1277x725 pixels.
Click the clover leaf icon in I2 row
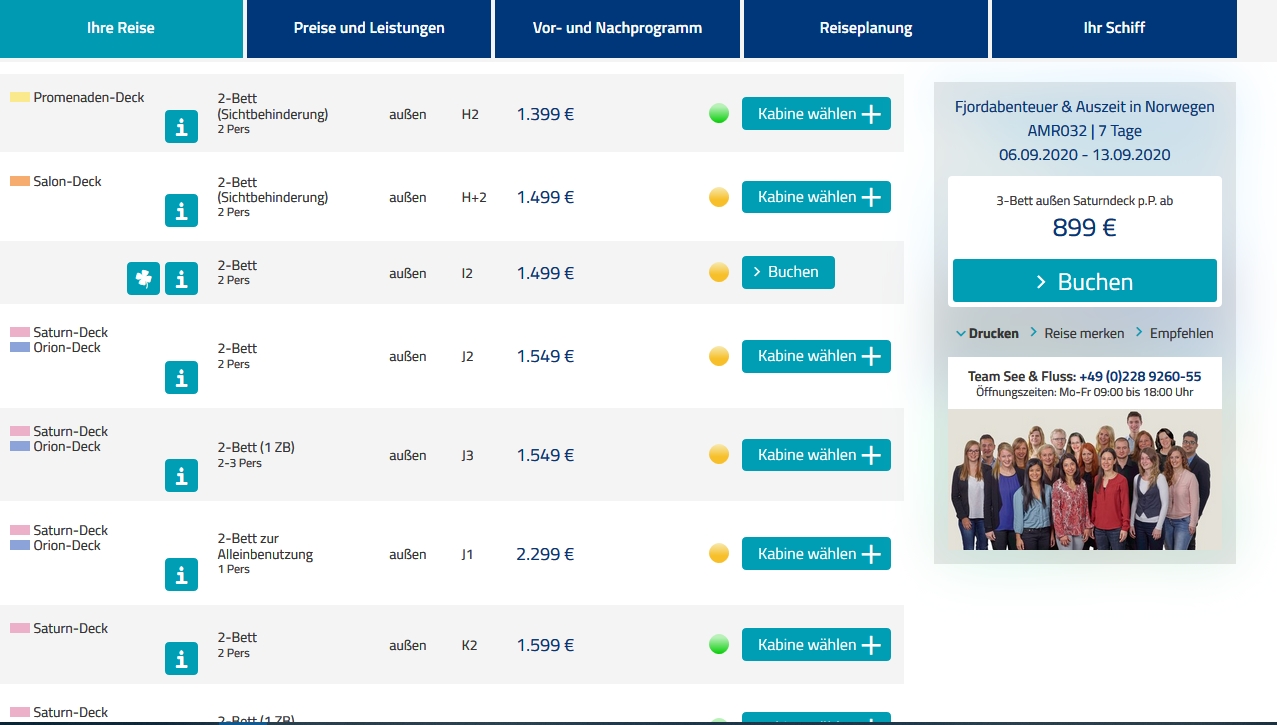(x=143, y=278)
